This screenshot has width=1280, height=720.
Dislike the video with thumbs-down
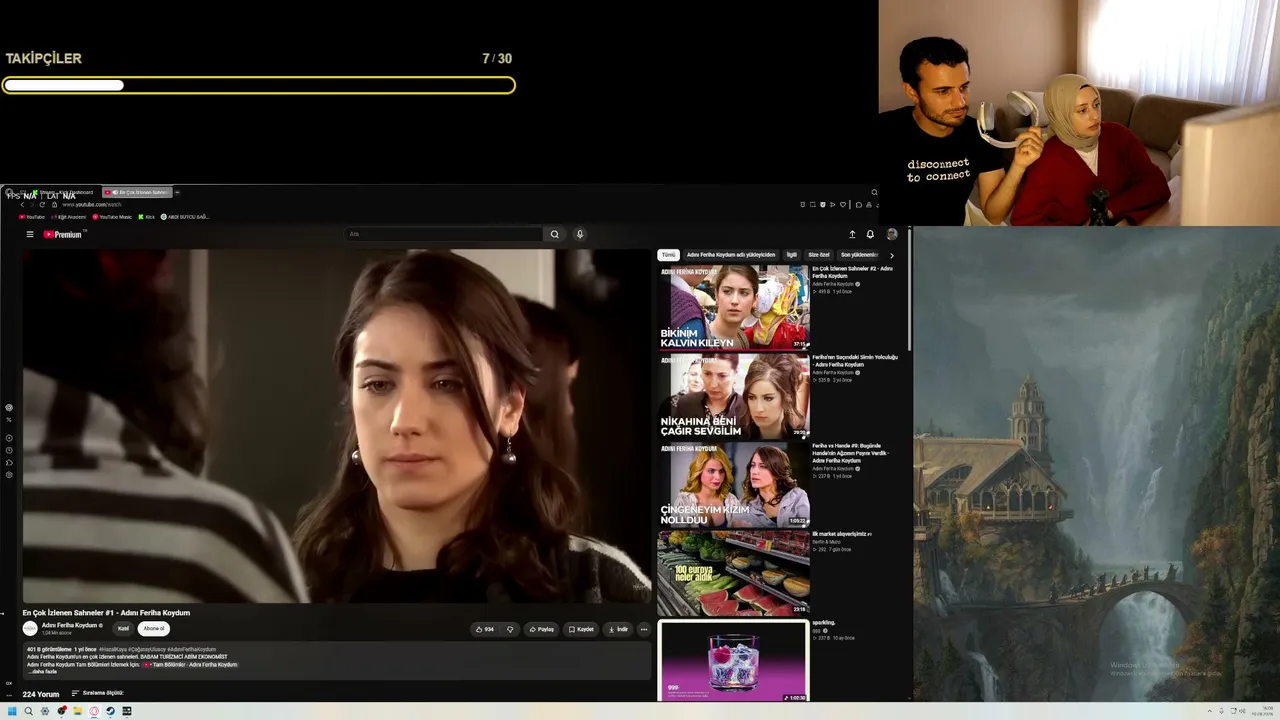[510, 629]
